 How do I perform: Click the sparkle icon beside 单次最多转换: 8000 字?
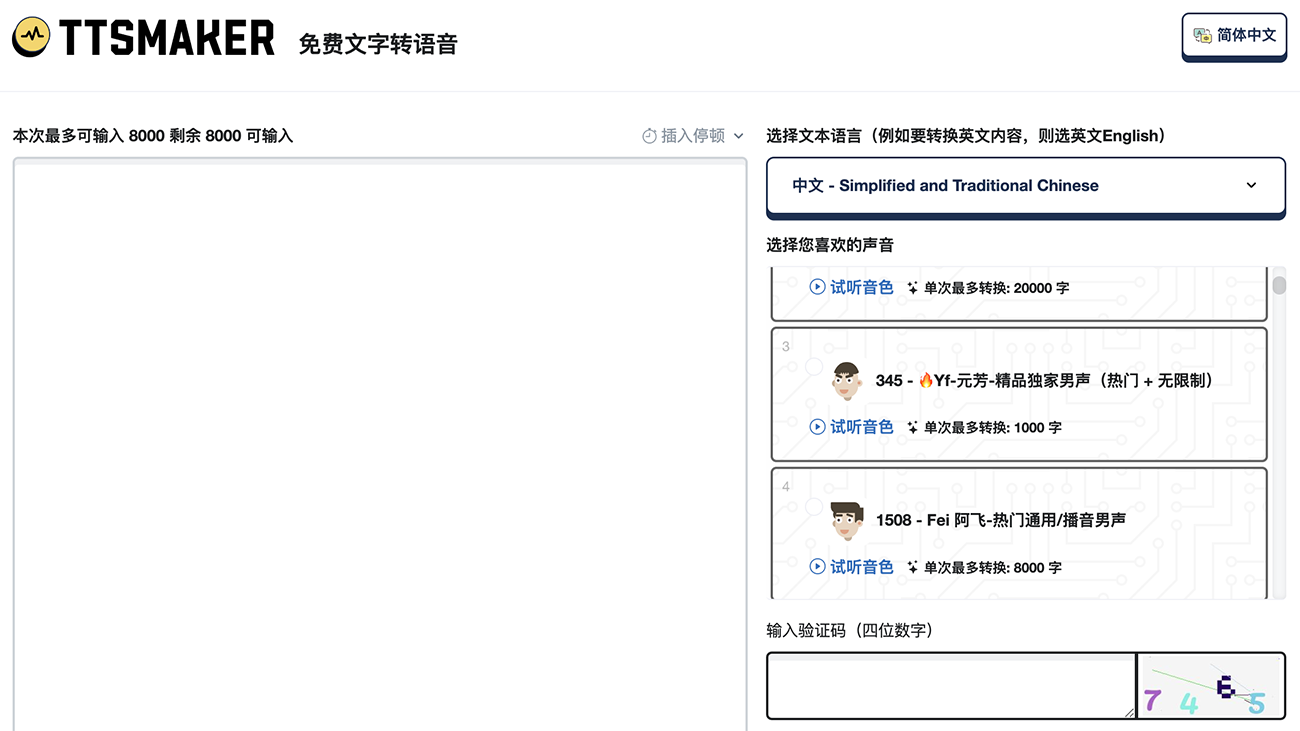pyautogui.click(x=912, y=567)
